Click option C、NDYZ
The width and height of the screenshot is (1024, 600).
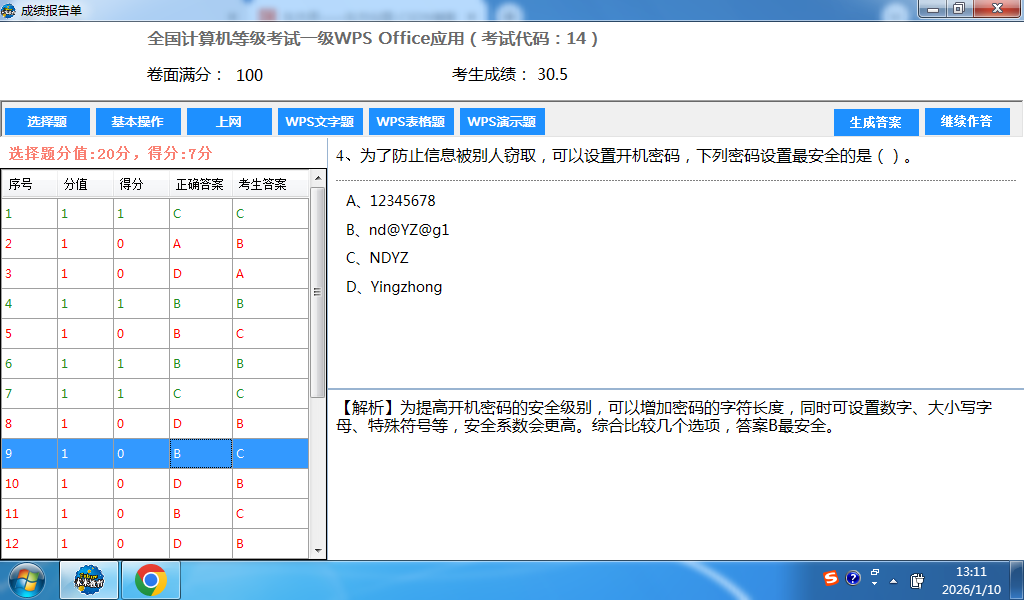coord(377,258)
